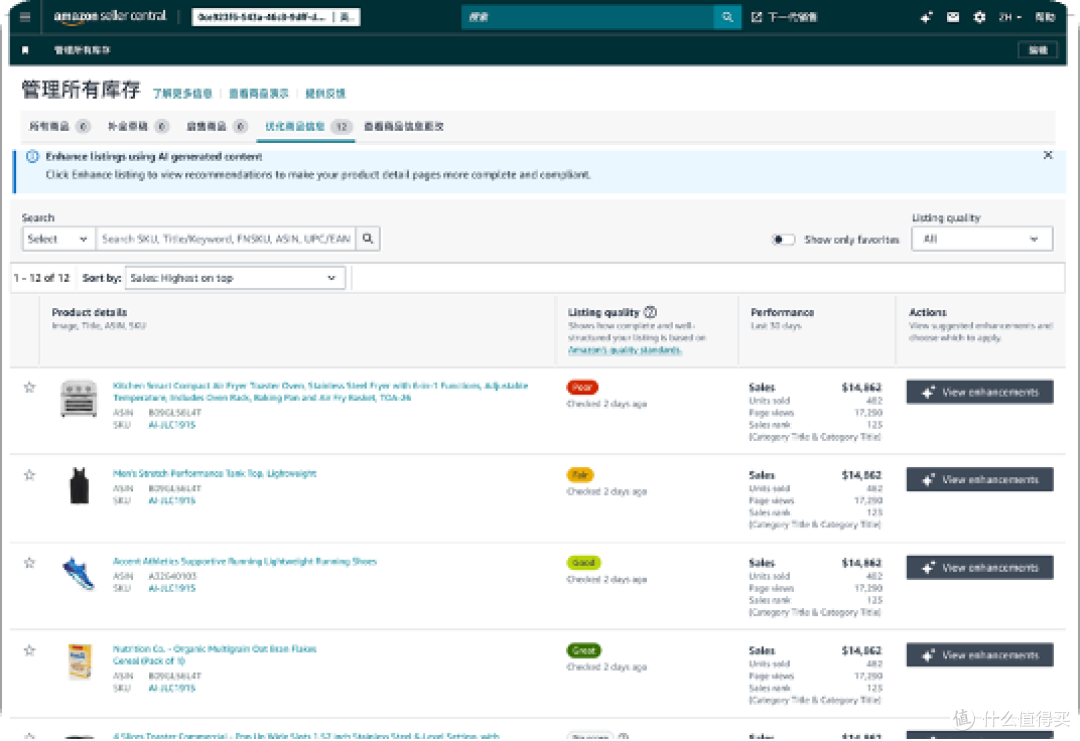Click the Fair listing quality badge
The width and height of the screenshot is (1080, 741).
click(580, 474)
